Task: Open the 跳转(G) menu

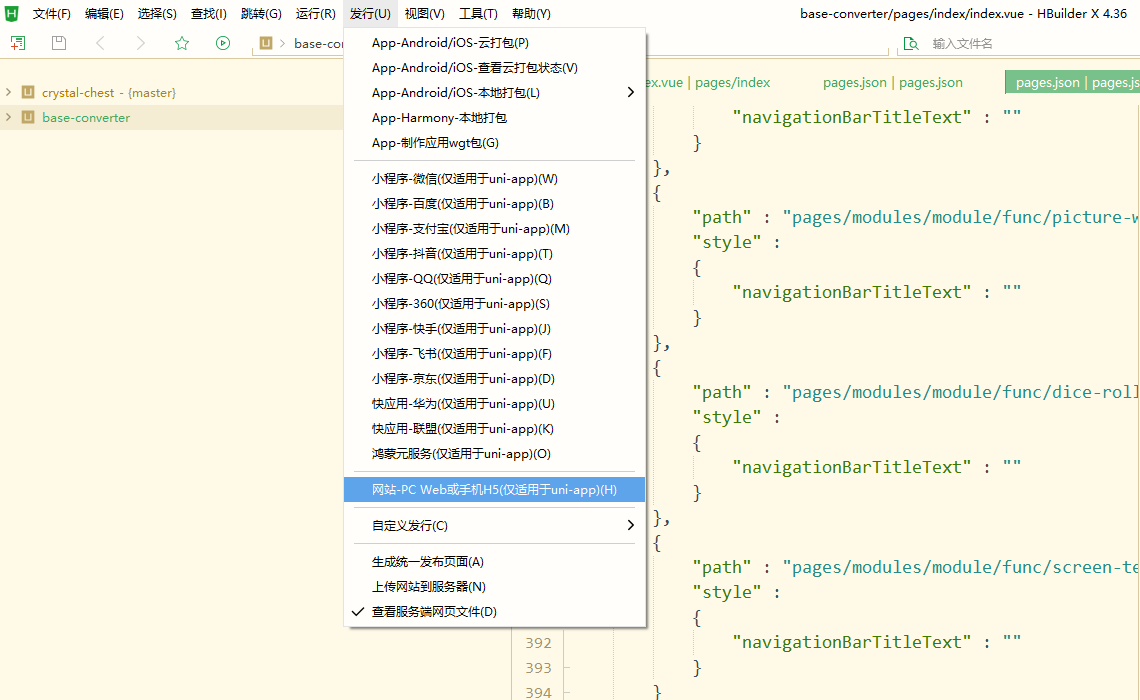Action: tap(261, 14)
